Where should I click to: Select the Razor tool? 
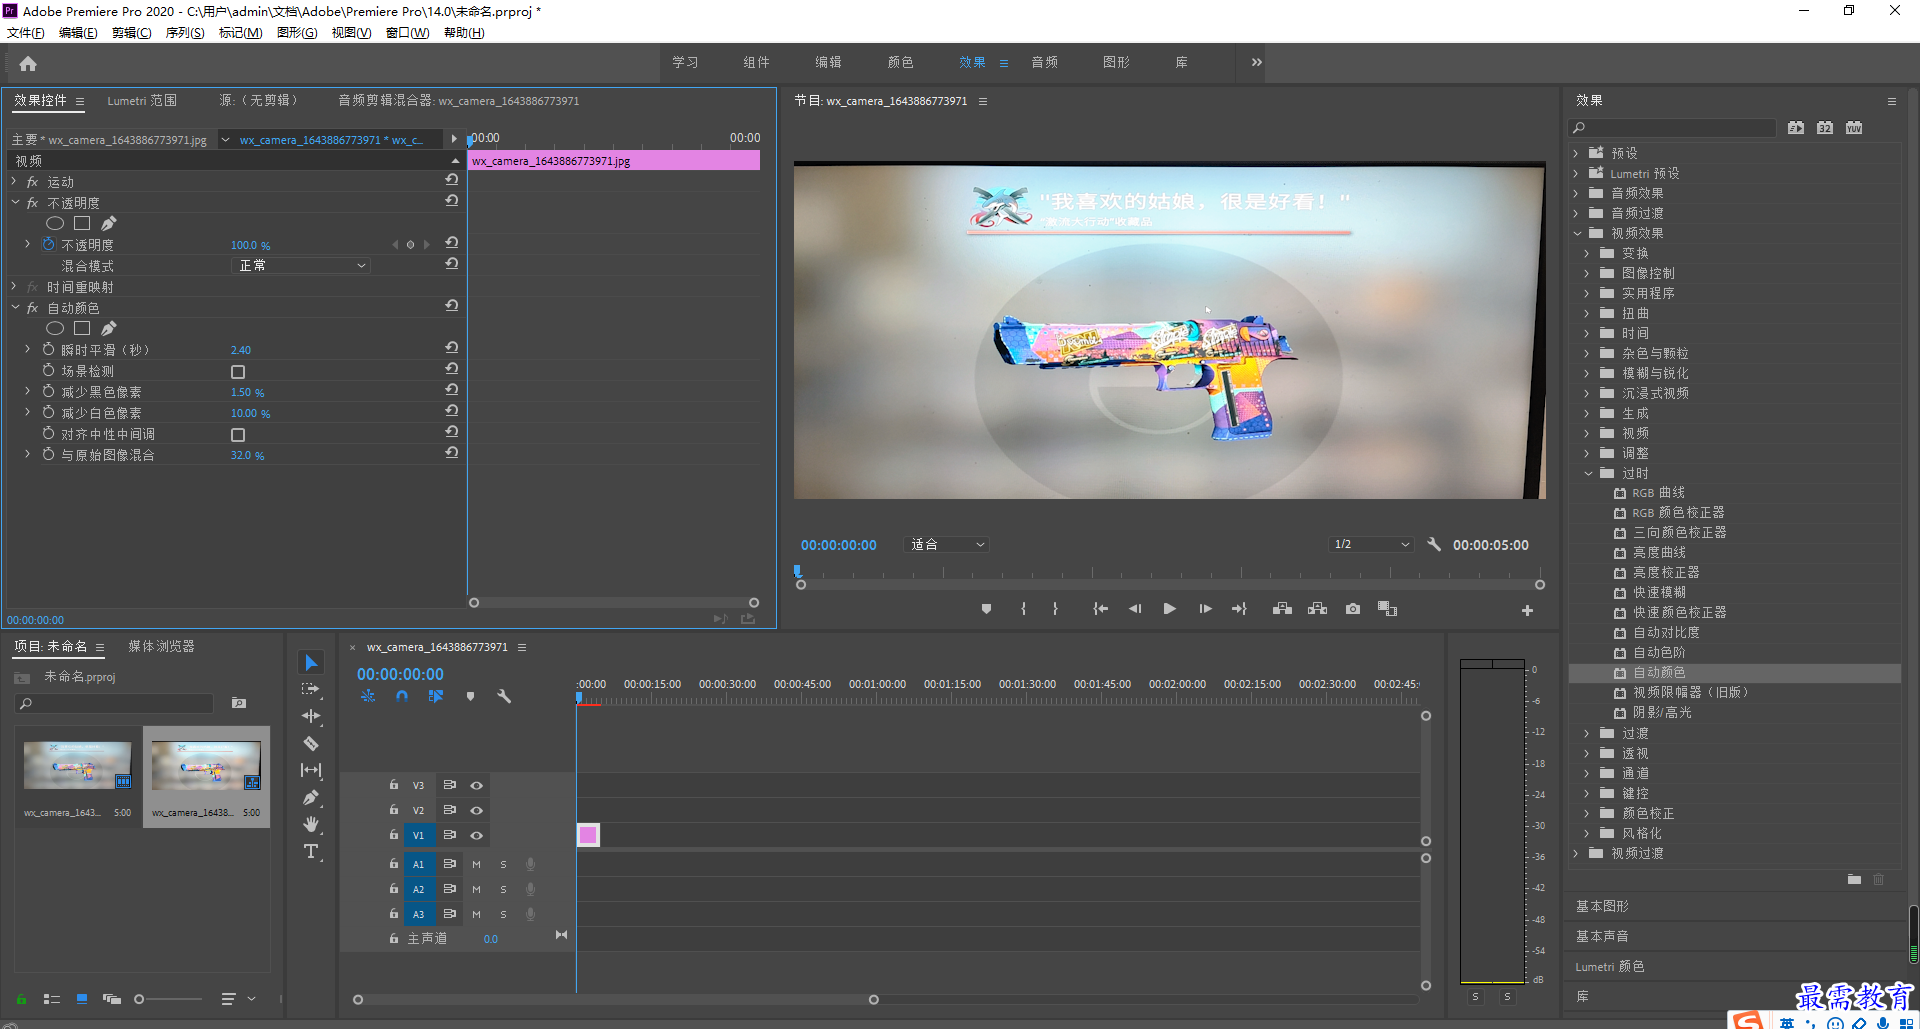[311, 743]
